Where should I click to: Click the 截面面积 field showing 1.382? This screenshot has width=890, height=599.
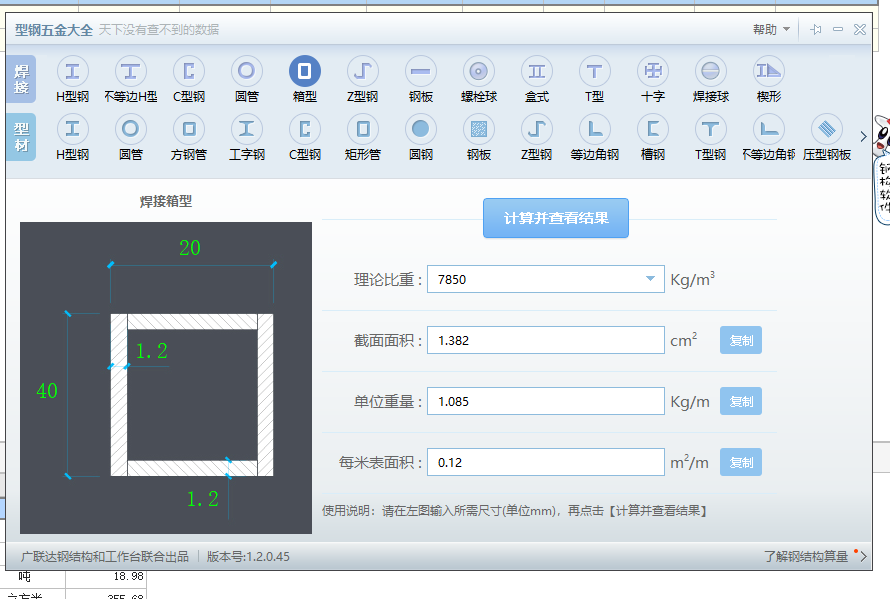tap(545, 340)
